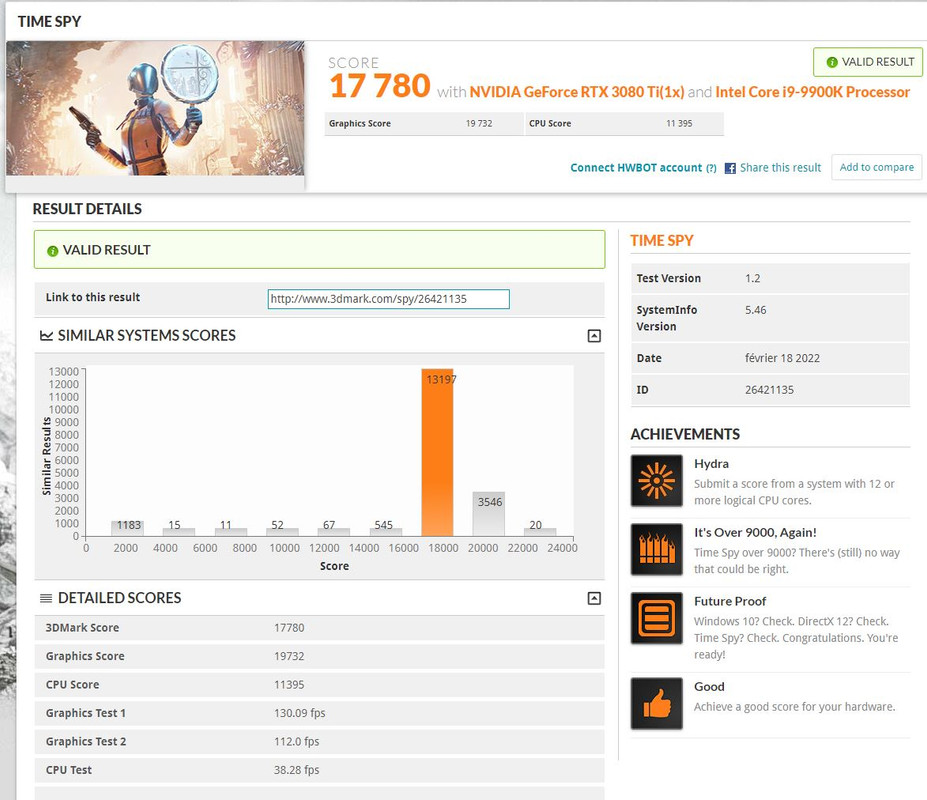Click the Result Details heading
927x800 pixels.
coord(87,209)
